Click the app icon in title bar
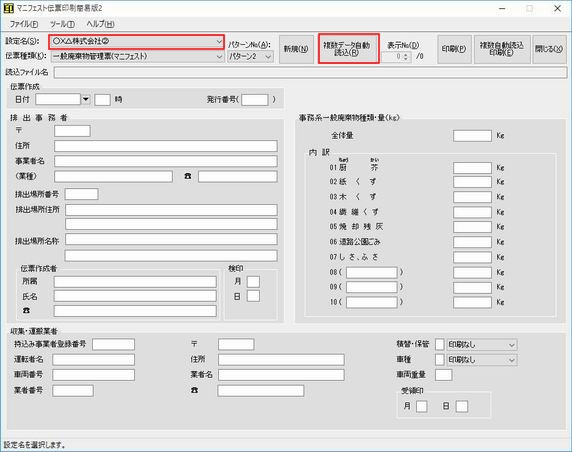The width and height of the screenshot is (572, 452). pyautogui.click(x=8, y=8)
